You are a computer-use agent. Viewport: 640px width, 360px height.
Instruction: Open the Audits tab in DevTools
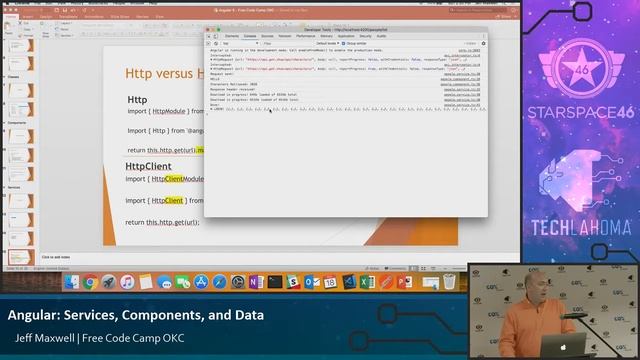381,36
